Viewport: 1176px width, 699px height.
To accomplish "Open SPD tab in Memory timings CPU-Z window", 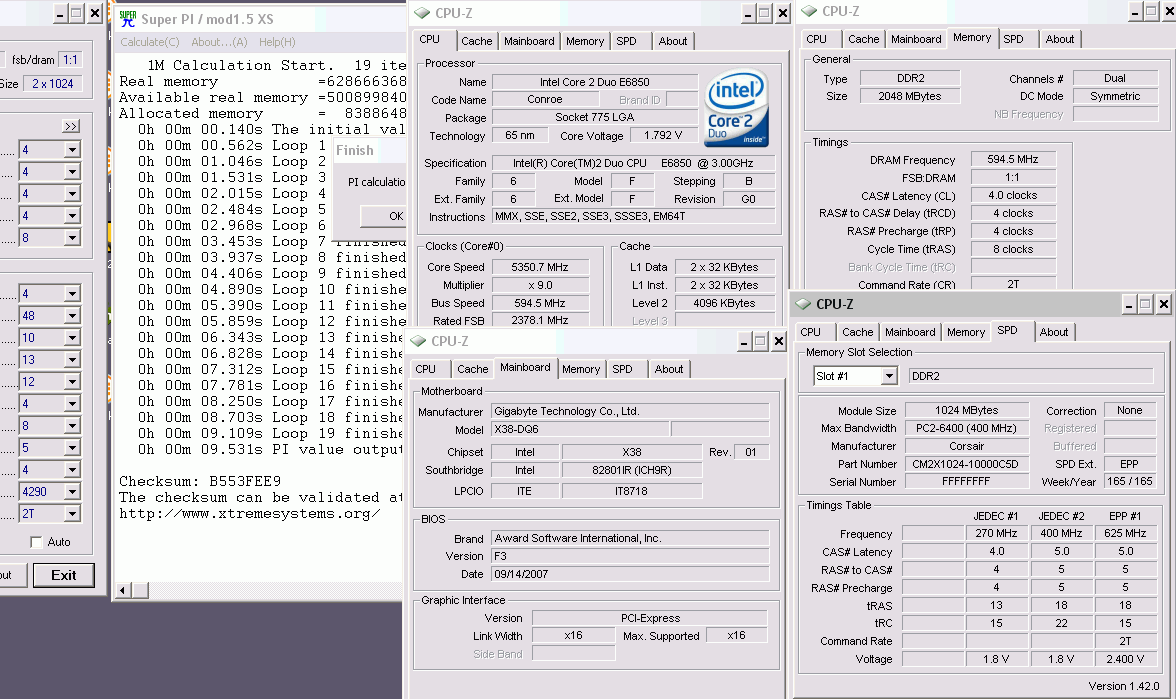I will coord(1013,39).
